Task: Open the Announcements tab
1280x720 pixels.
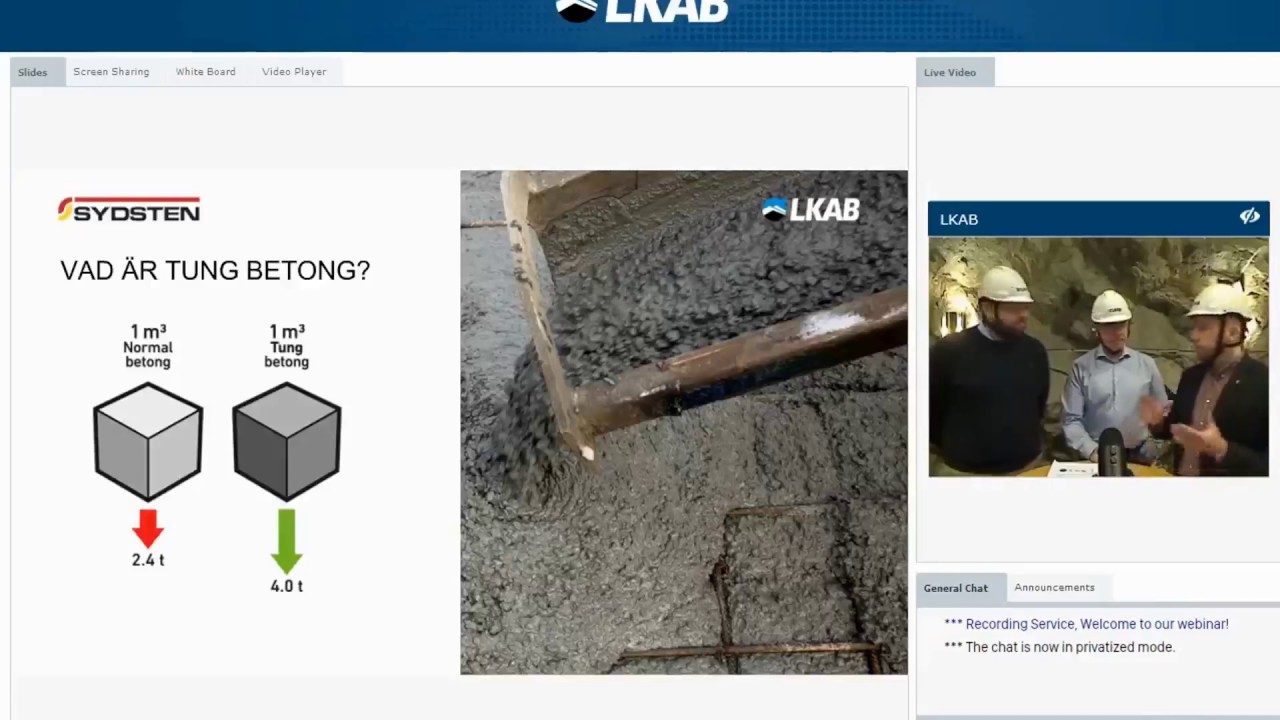Action: (x=1054, y=588)
